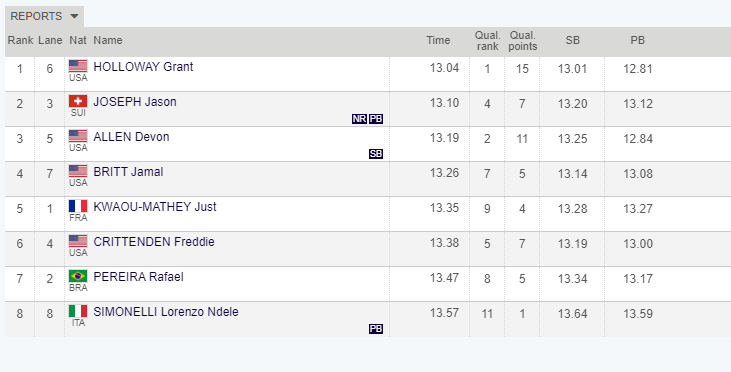Image resolution: width=731 pixels, height=372 pixels.
Task: Click the Rank column header
Action: (20, 41)
